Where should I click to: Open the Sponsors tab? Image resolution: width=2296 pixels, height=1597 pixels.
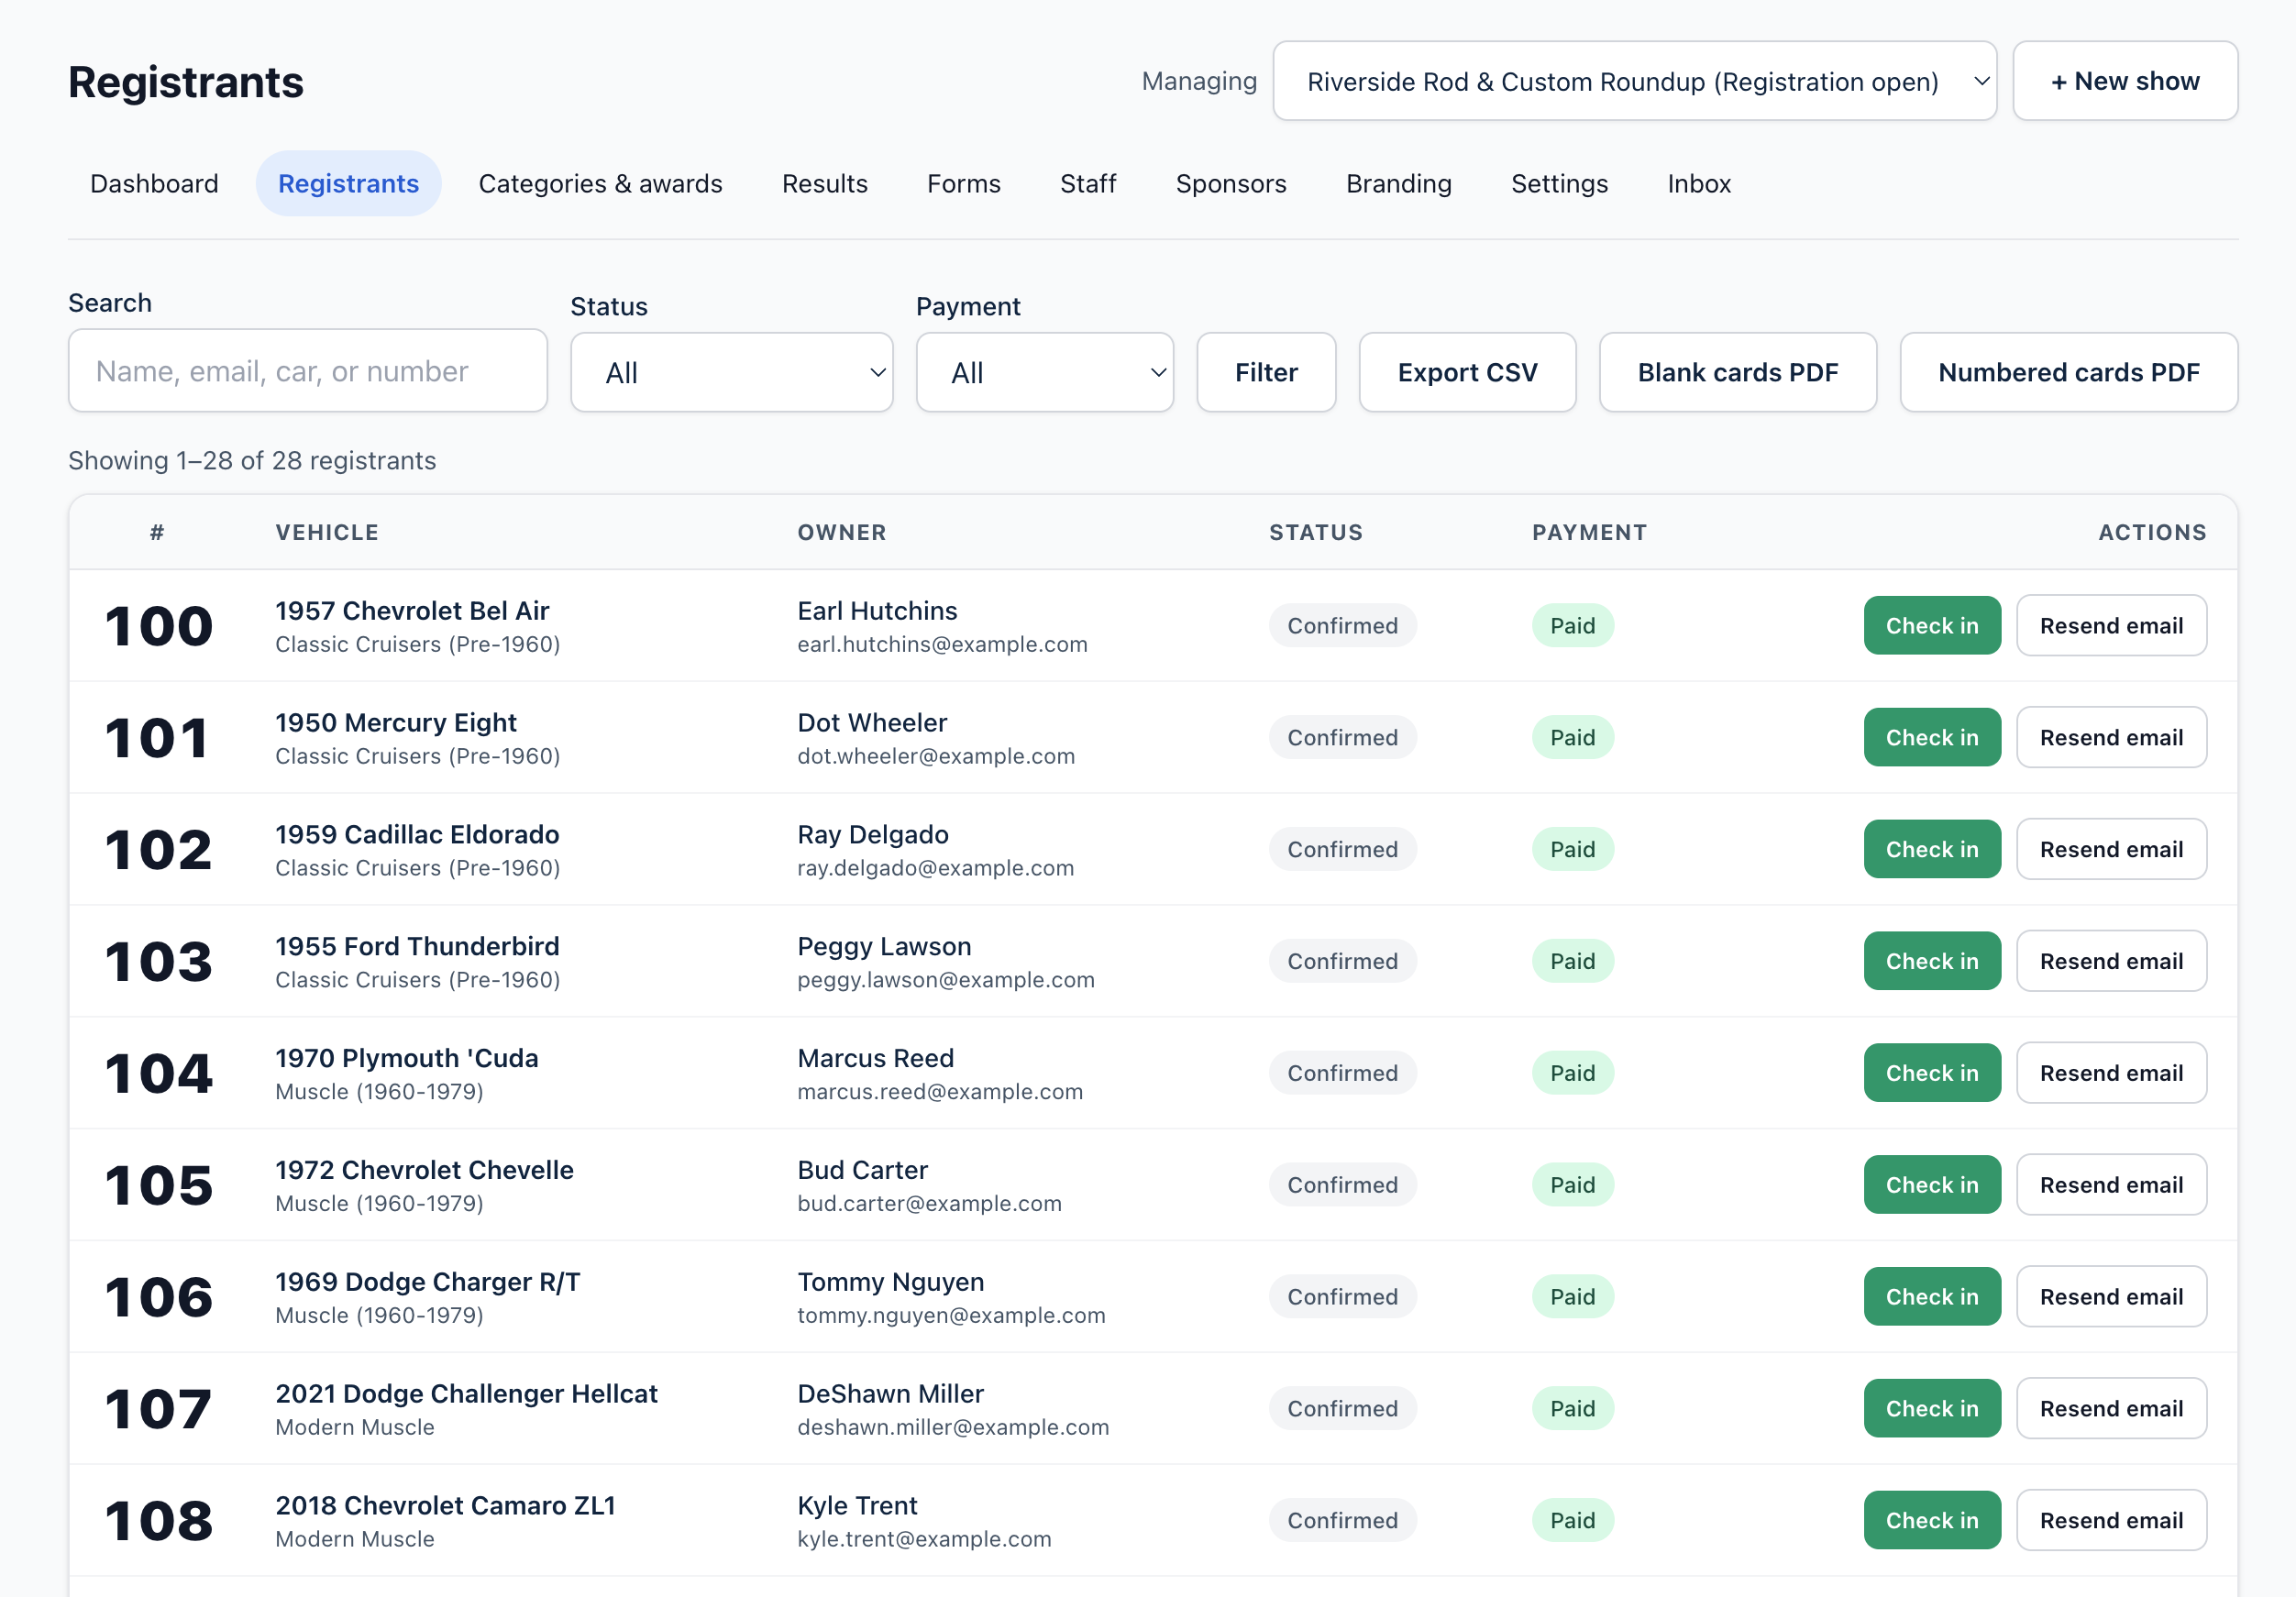click(x=1230, y=183)
